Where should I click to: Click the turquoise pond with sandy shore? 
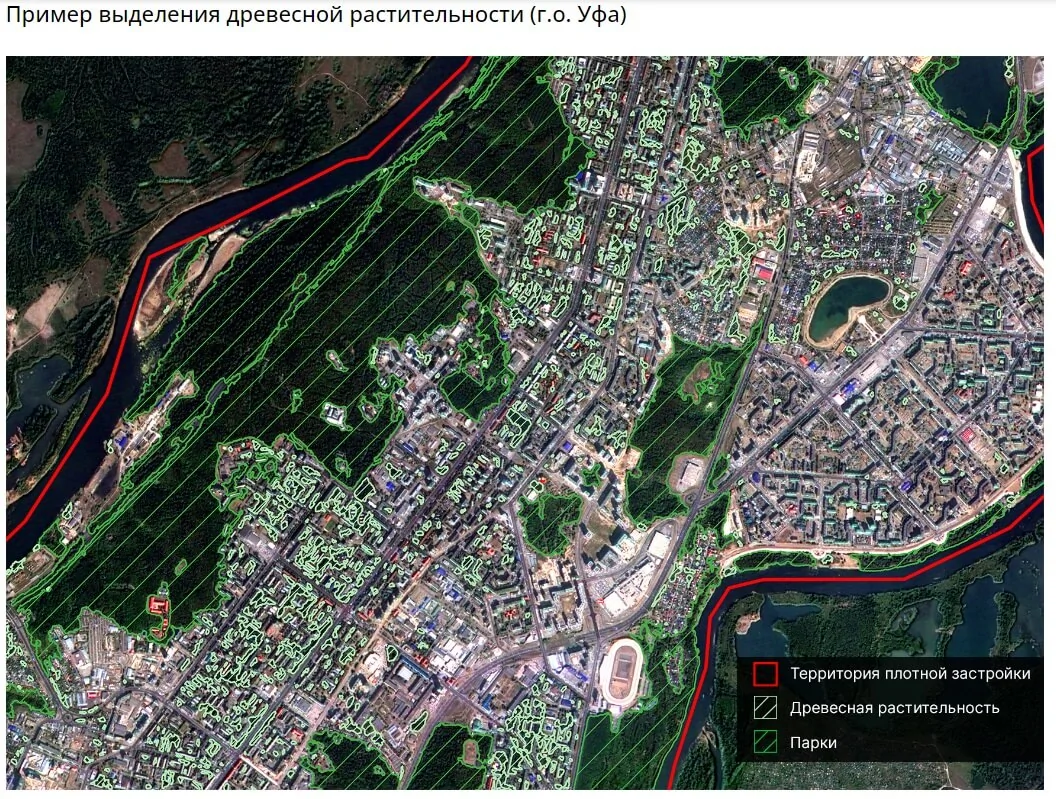(x=847, y=305)
